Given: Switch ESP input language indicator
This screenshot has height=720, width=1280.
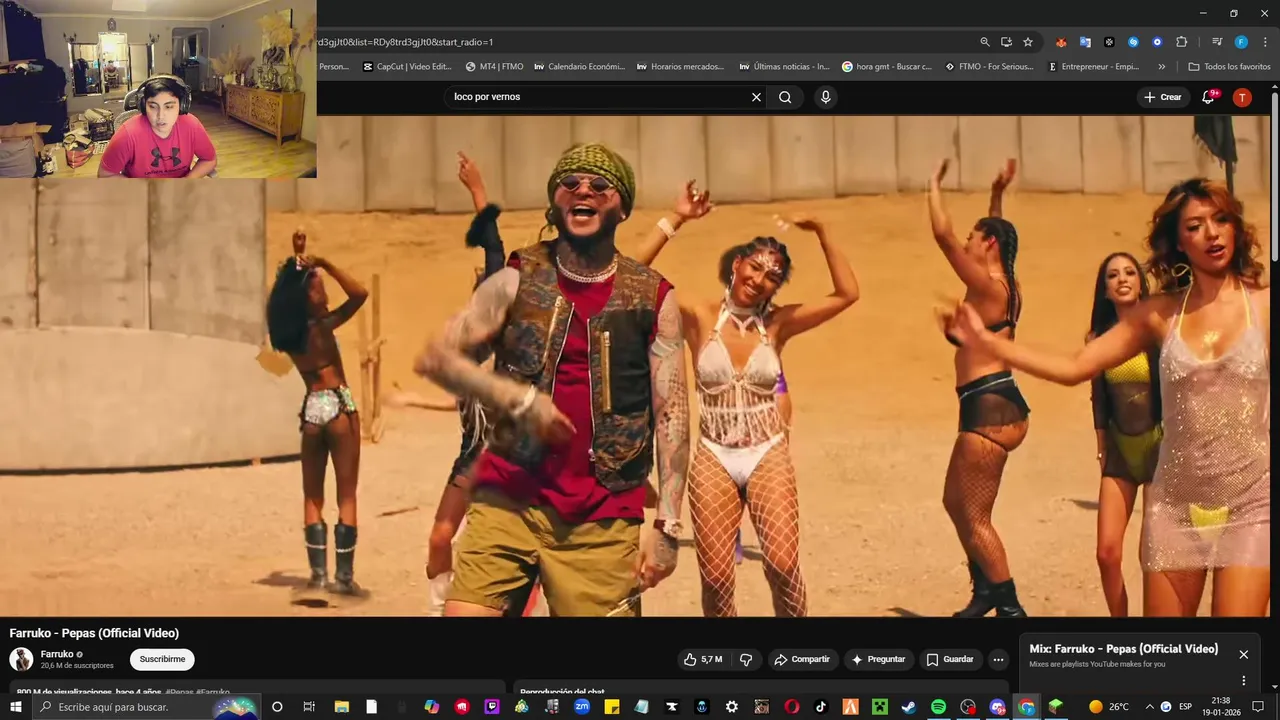Looking at the screenshot, I should tap(1186, 707).
